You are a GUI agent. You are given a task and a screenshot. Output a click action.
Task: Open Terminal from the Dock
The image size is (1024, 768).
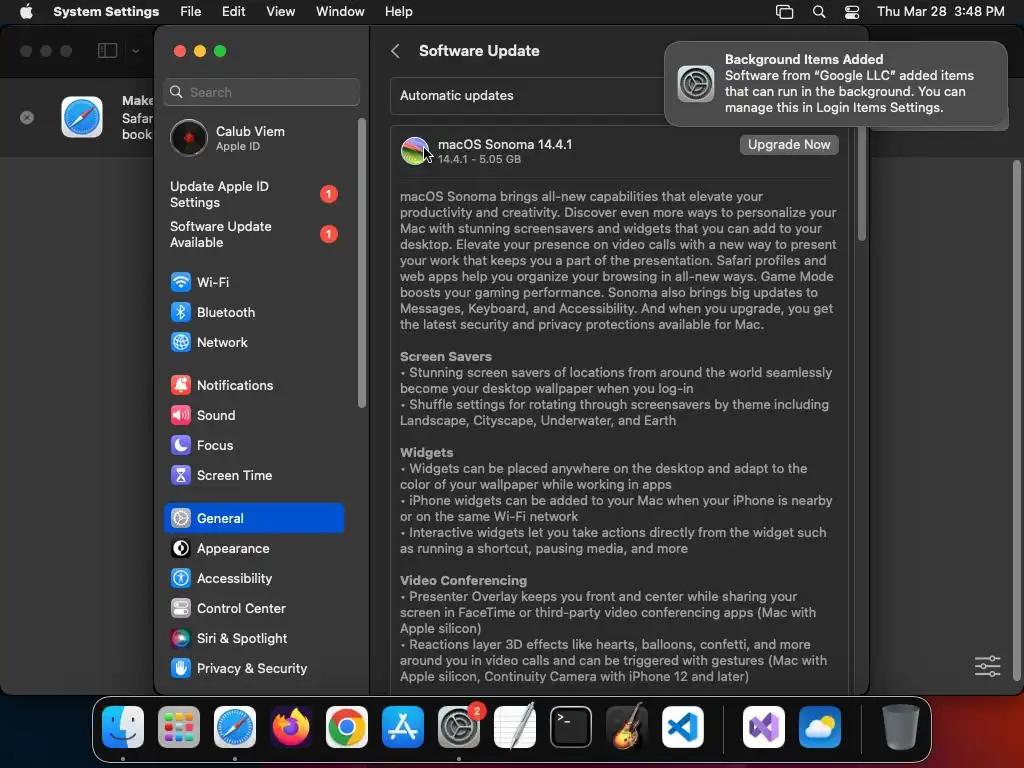pos(571,727)
